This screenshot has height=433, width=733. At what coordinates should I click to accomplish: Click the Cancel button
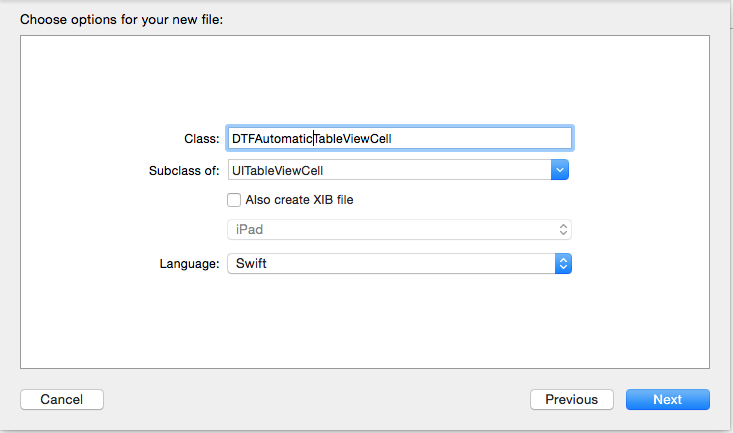62,399
